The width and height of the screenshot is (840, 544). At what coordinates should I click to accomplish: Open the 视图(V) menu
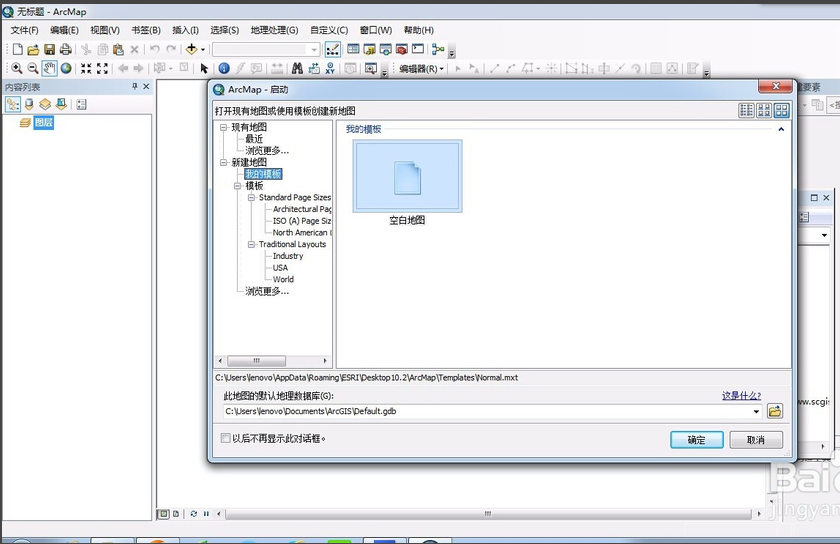pos(105,30)
